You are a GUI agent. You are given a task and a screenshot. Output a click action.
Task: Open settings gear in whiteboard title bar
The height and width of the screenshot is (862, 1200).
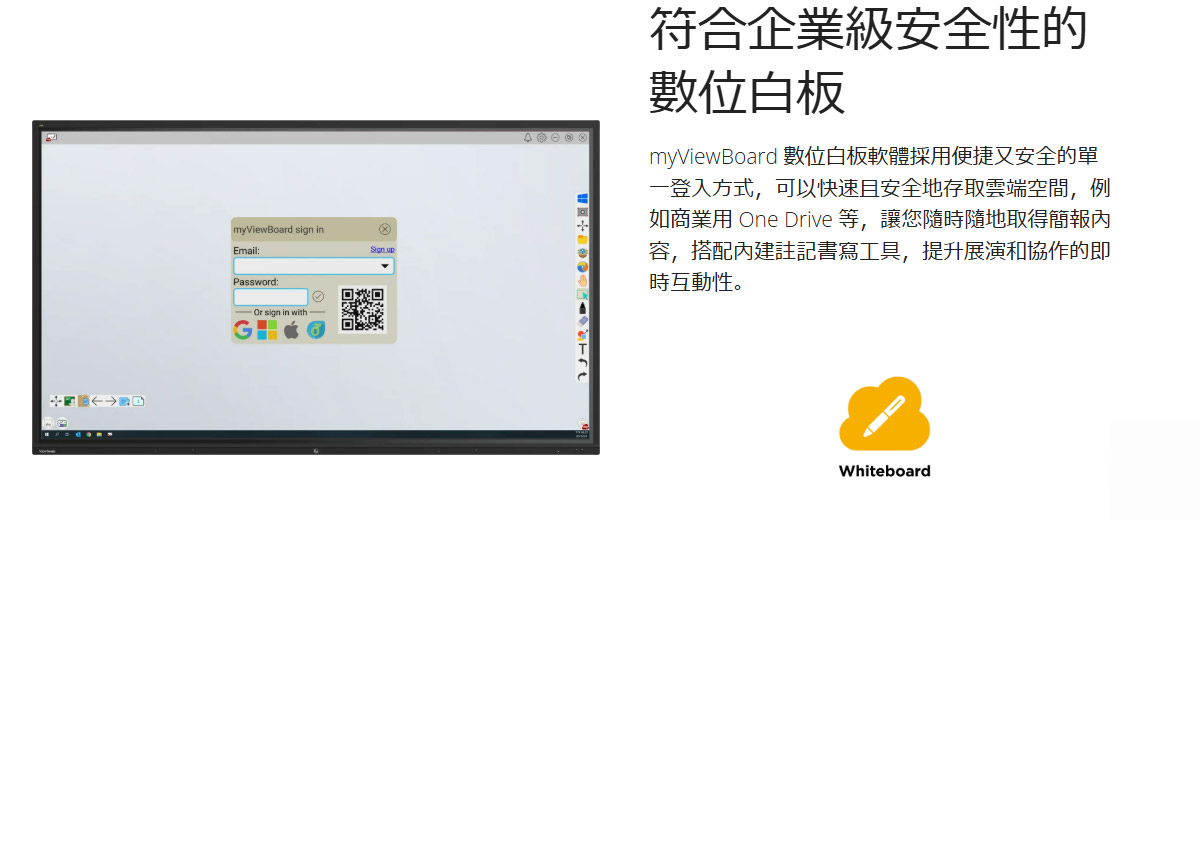point(541,138)
